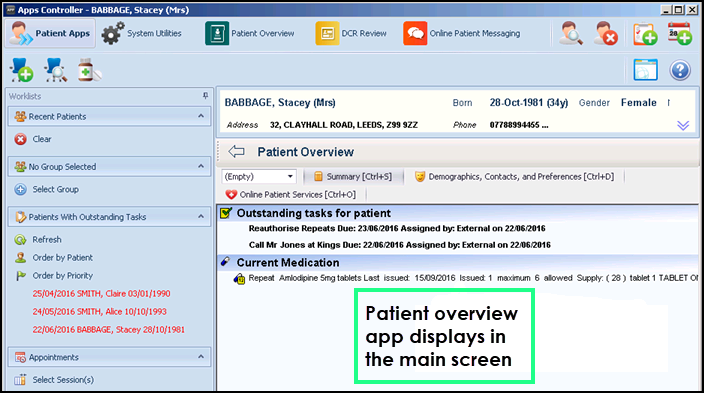Image resolution: width=704 pixels, height=393 pixels.
Task: Expand patient banner with double chevron
Action: [x=683, y=125]
